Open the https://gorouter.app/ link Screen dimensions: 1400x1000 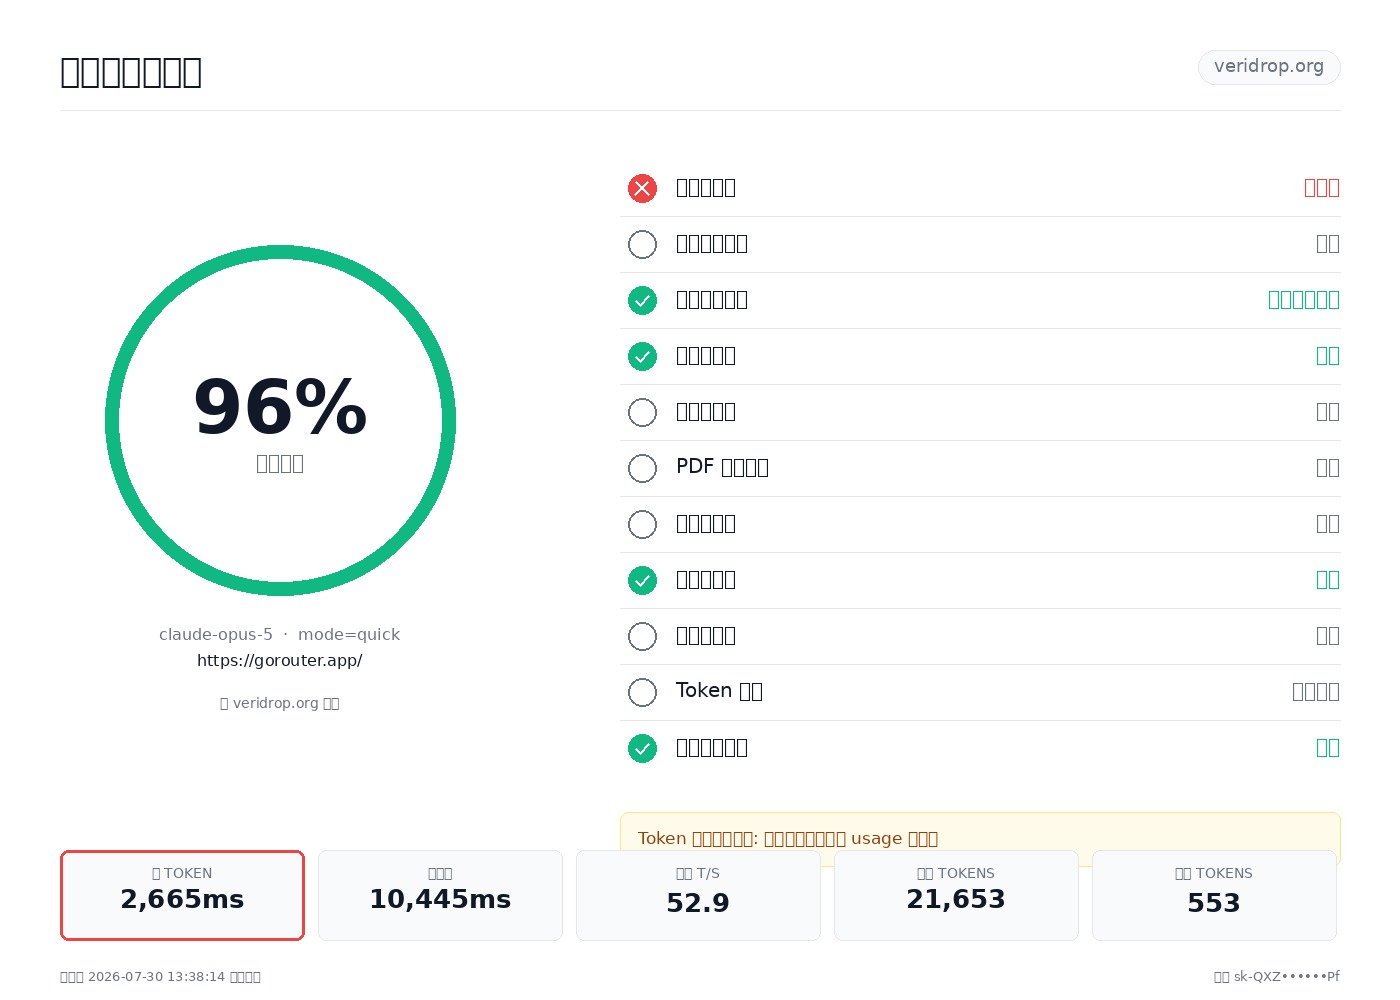click(x=279, y=660)
